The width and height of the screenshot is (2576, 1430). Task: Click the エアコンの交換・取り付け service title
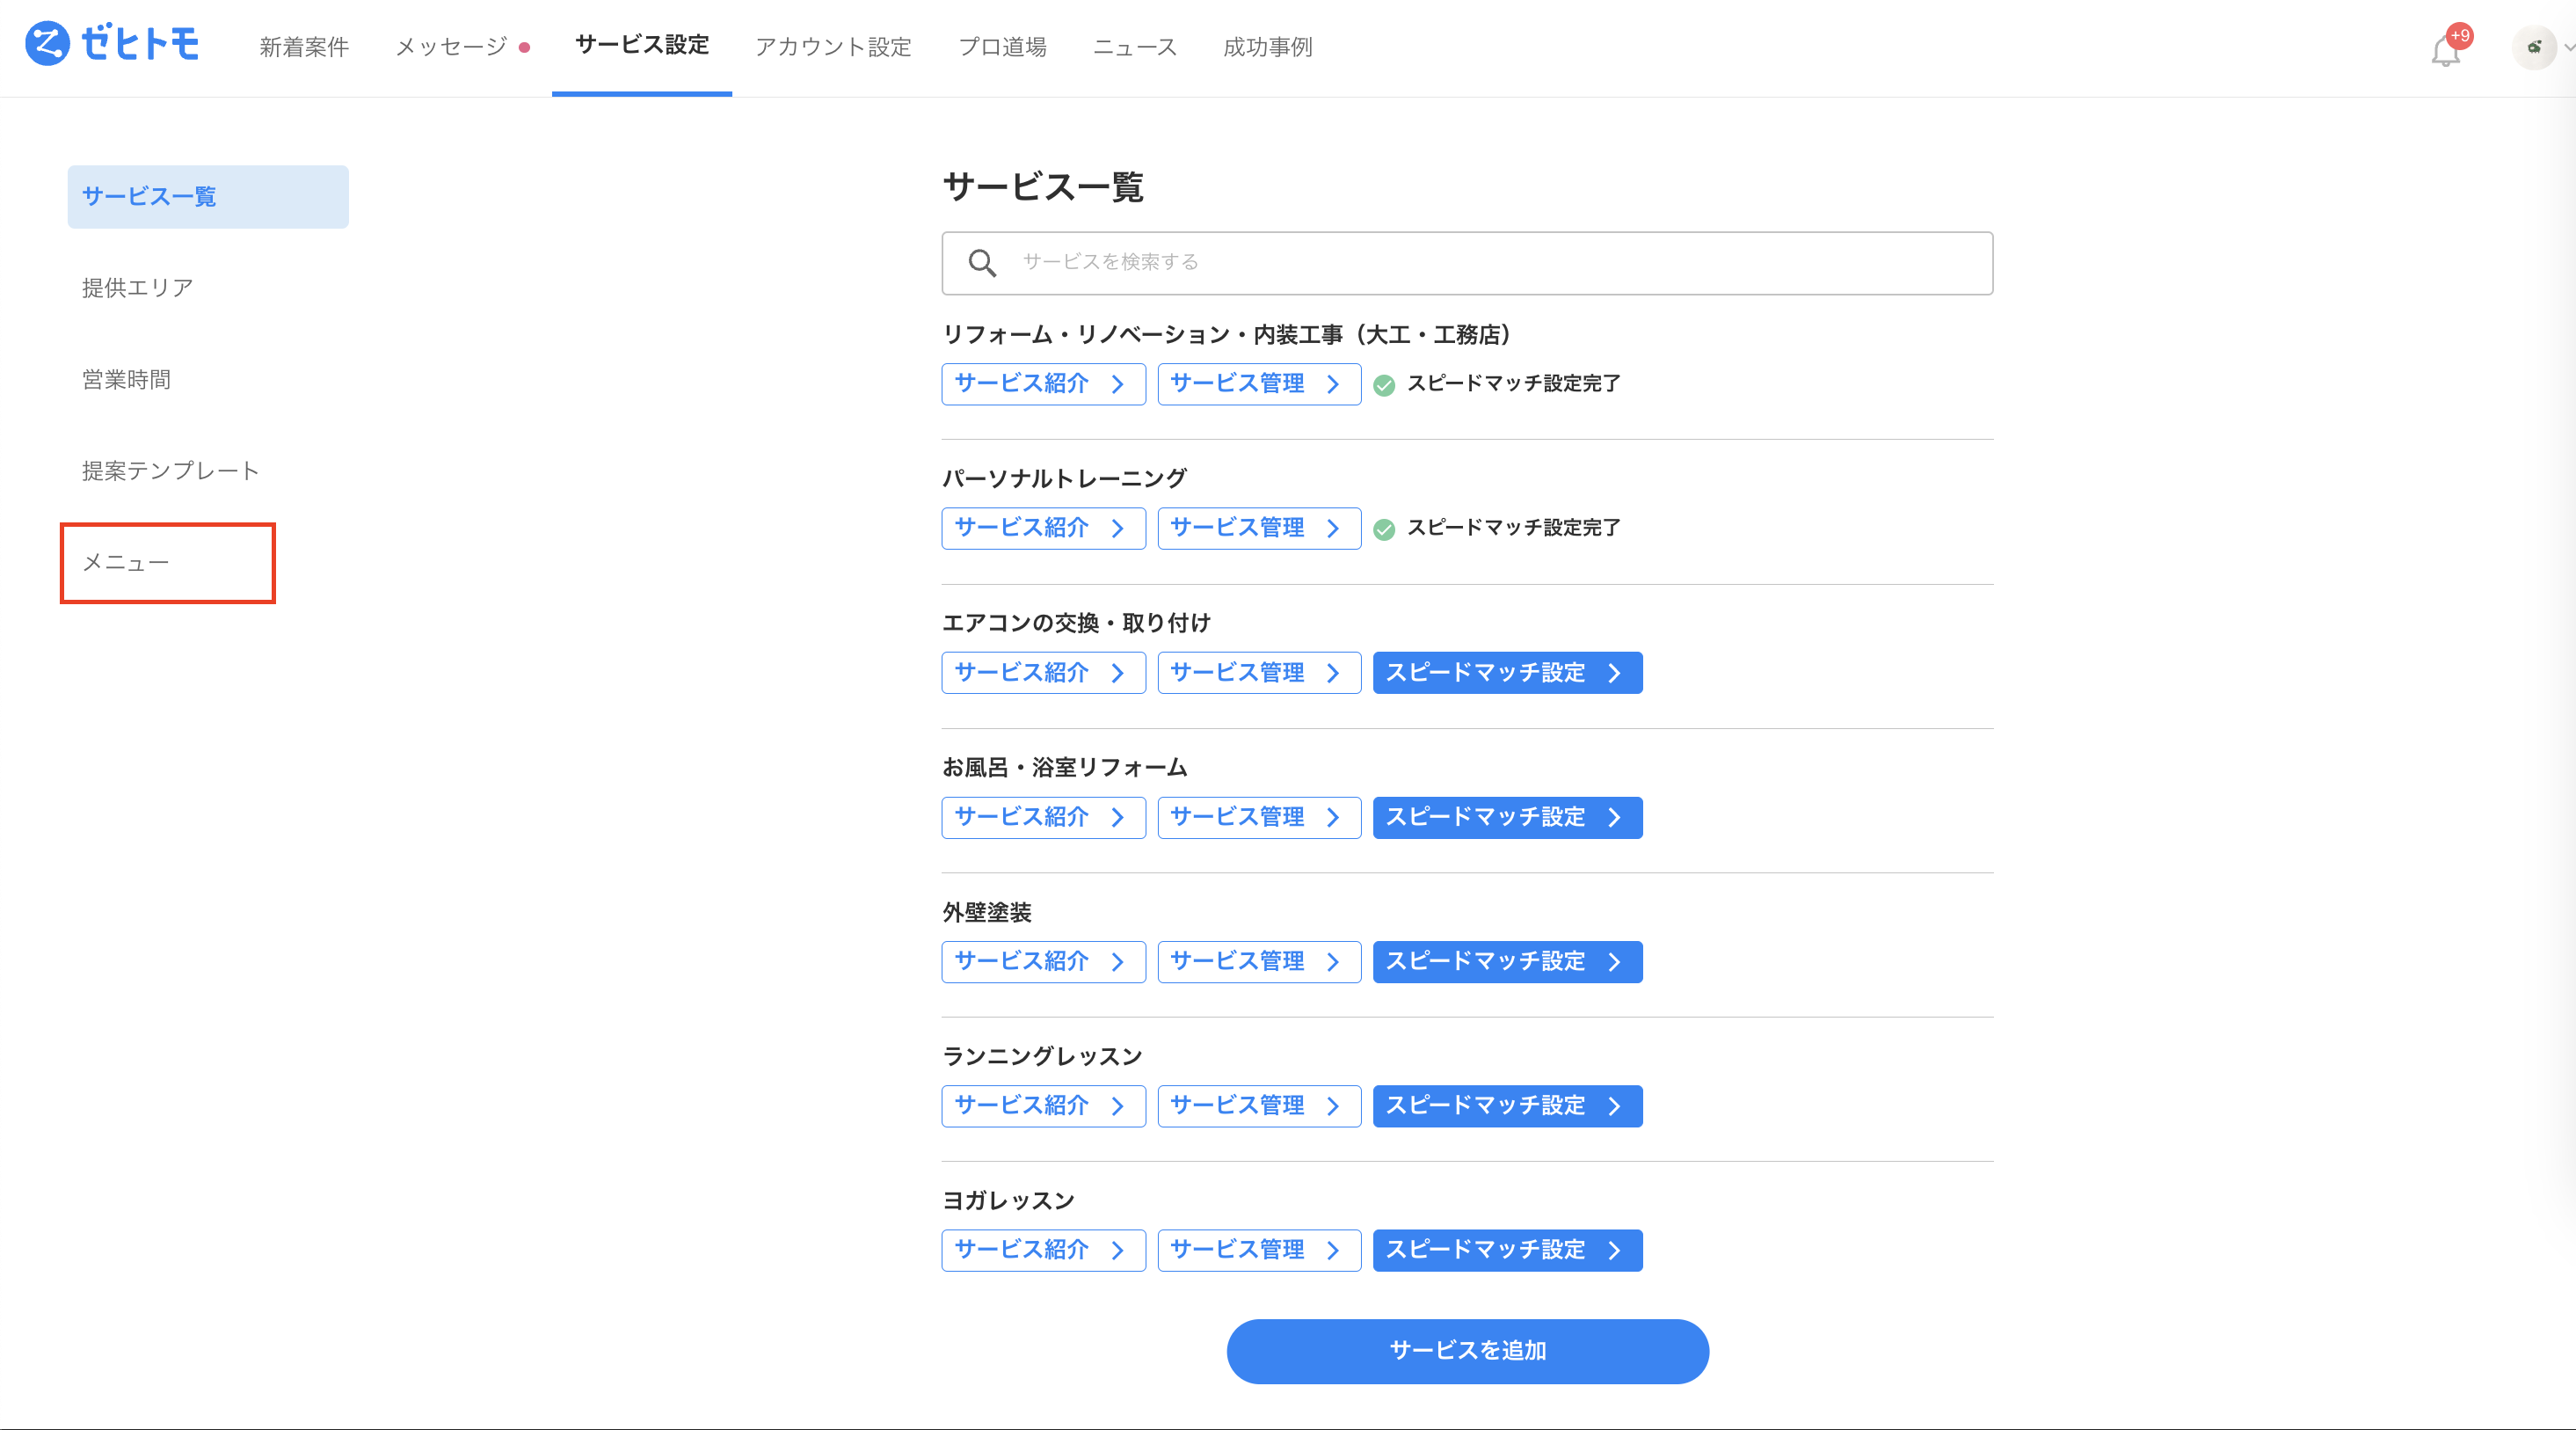point(1076,623)
